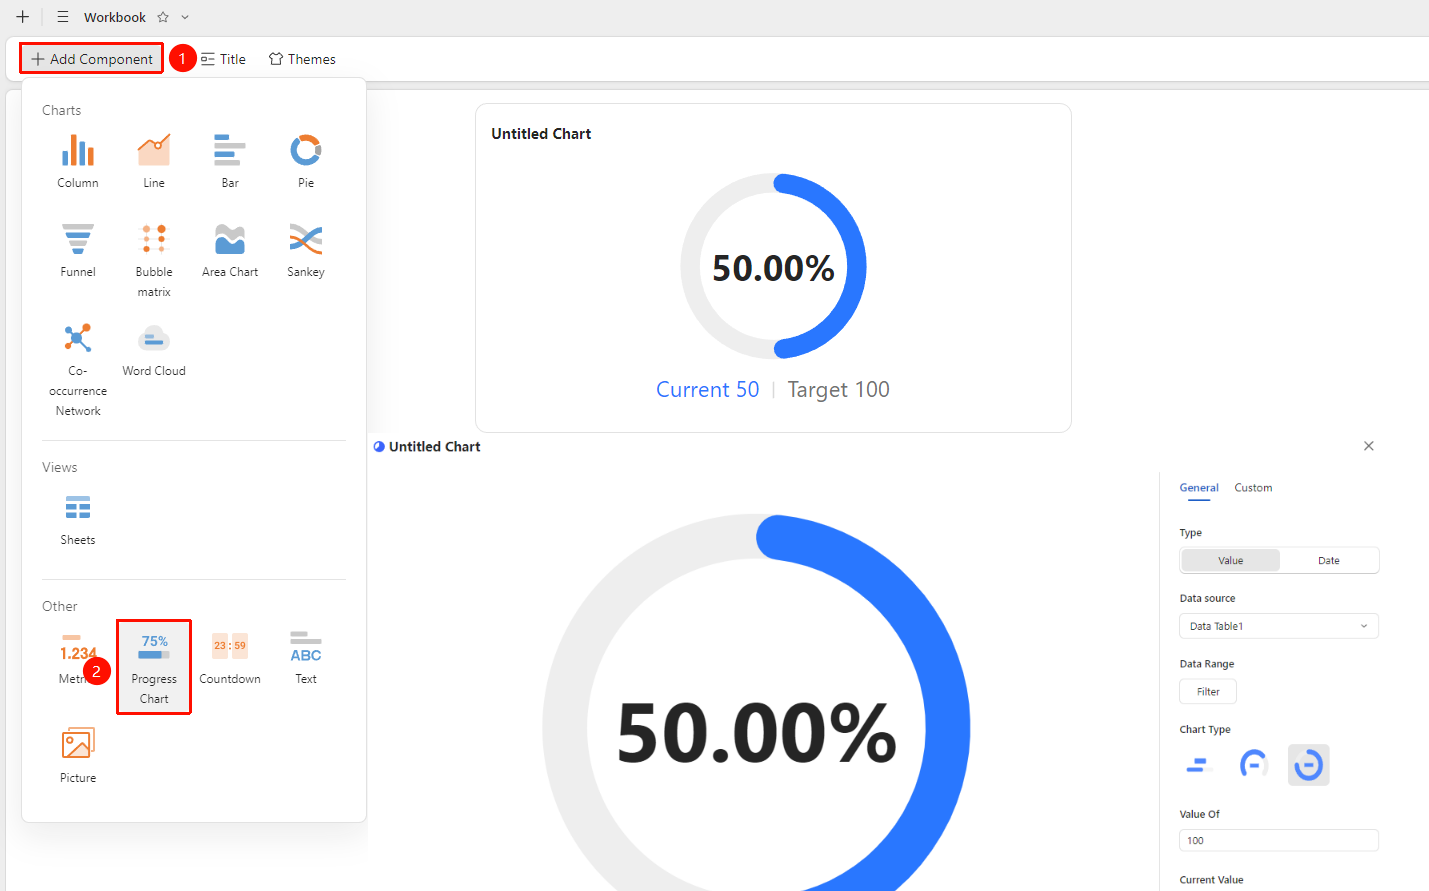Screen dimensions: 1429x891
Task: Insert a Text component
Action: [306, 657]
